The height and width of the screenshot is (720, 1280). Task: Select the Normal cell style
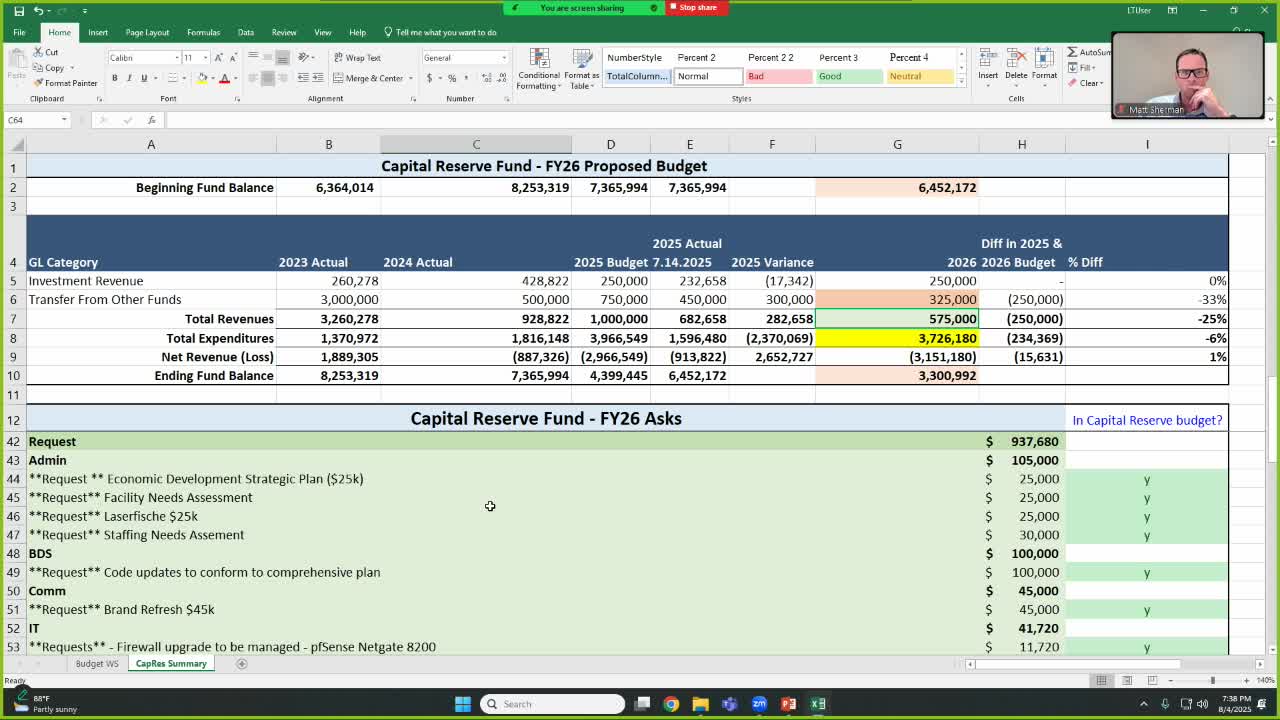point(706,76)
